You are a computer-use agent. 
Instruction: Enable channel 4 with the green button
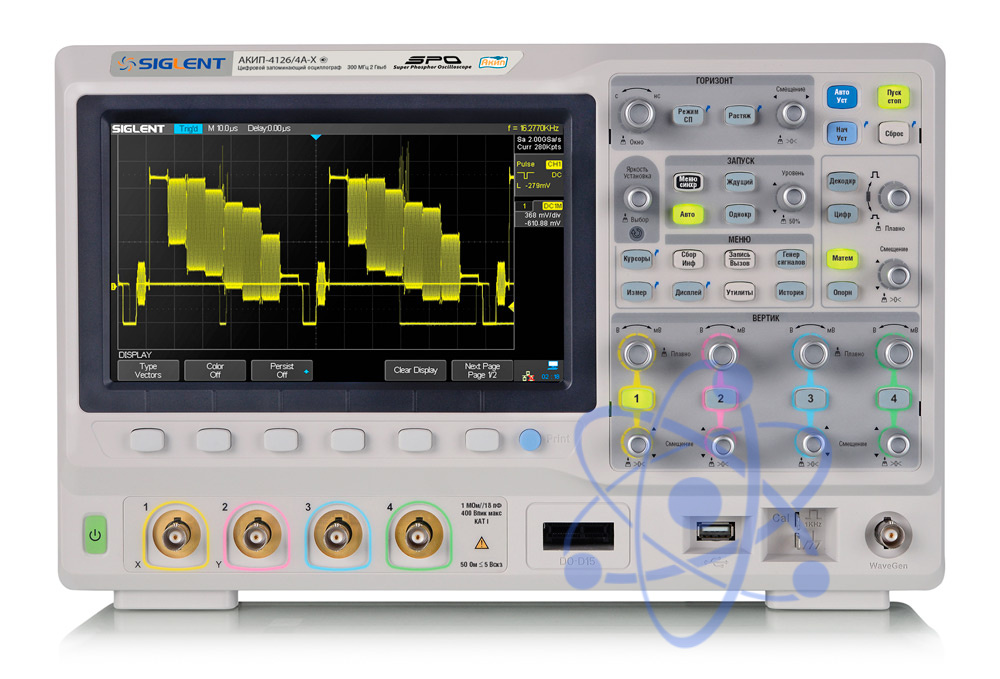pos(894,398)
